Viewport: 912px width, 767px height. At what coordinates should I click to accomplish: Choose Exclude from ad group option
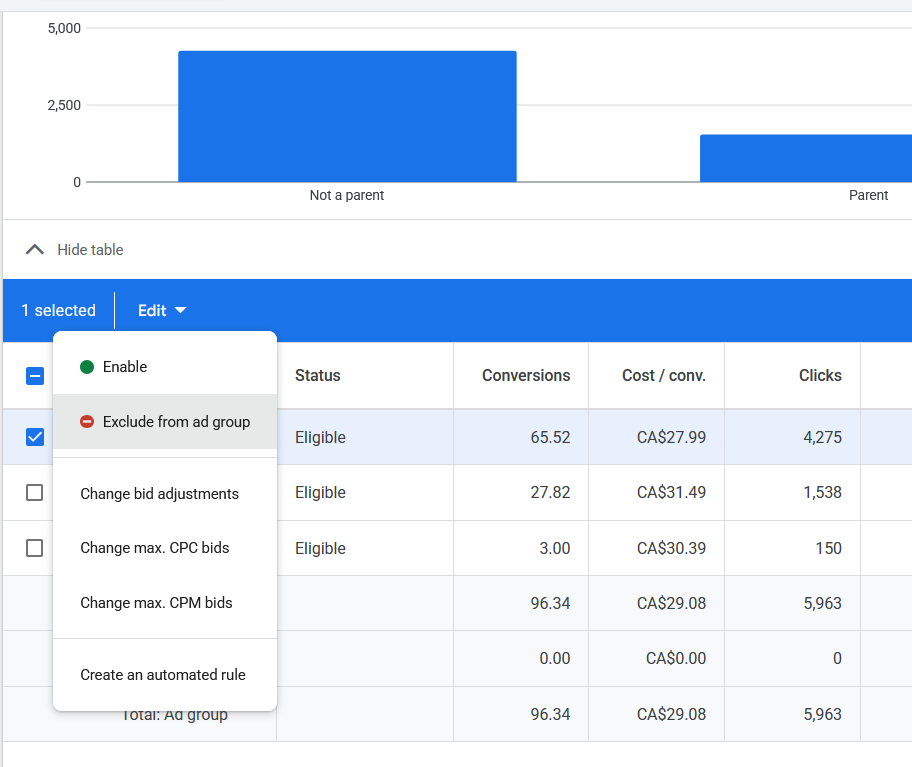tap(165, 422)
